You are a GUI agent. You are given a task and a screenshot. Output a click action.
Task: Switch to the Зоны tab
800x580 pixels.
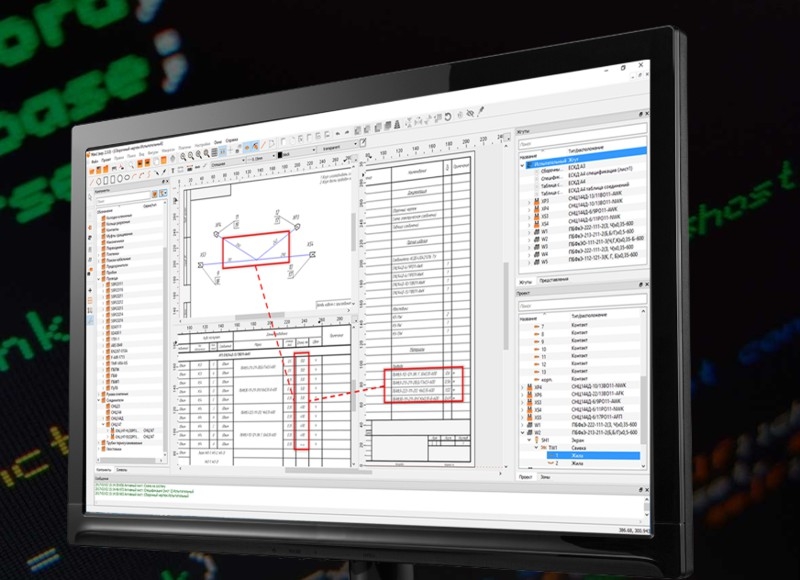(x=545, y=477)
